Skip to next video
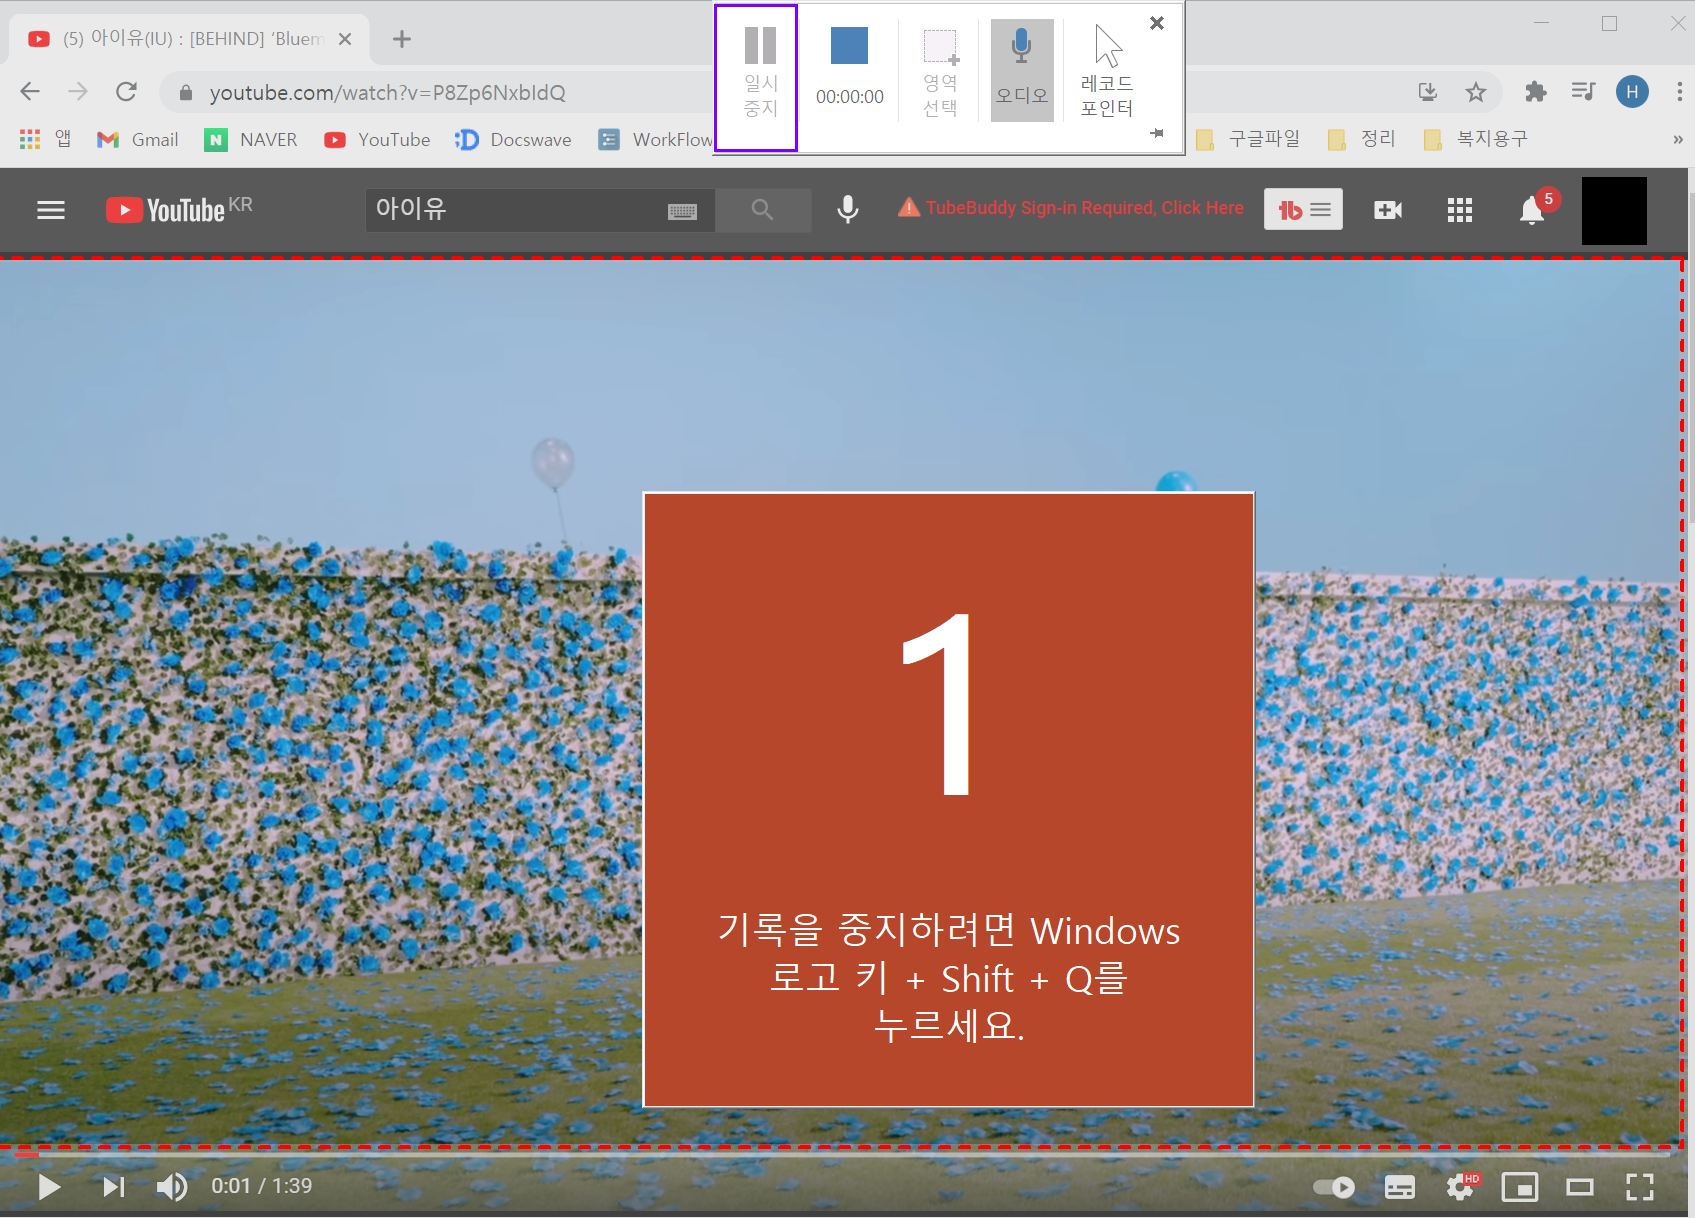The height and width of the screenshot is (1218, 1695). pos(113,1187)
